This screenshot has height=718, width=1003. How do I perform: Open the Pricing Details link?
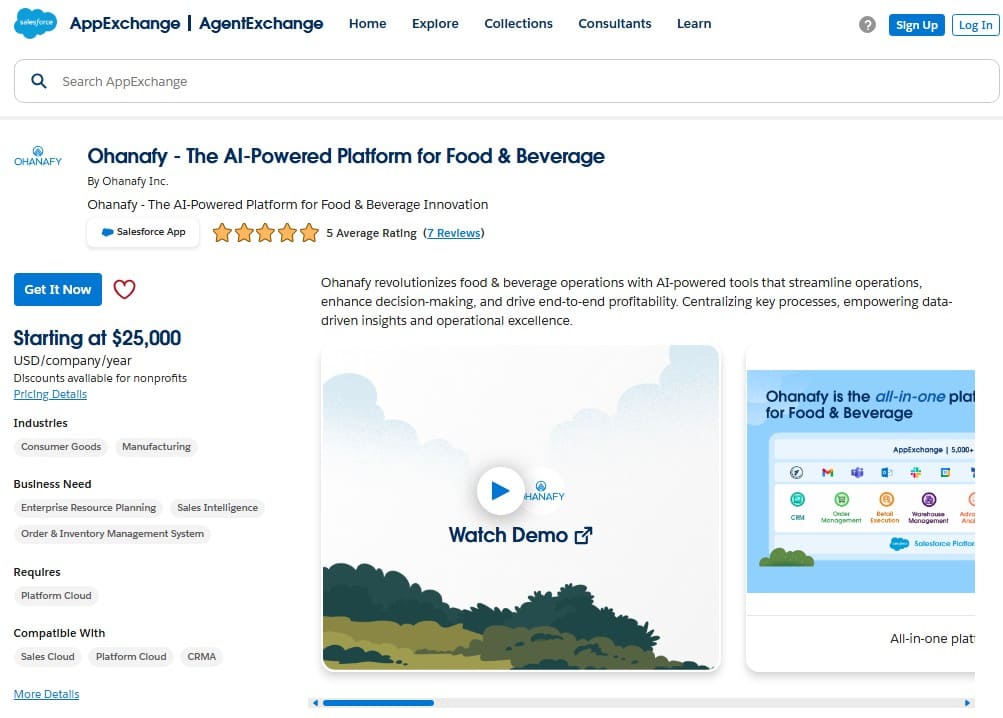click(50, 394)
